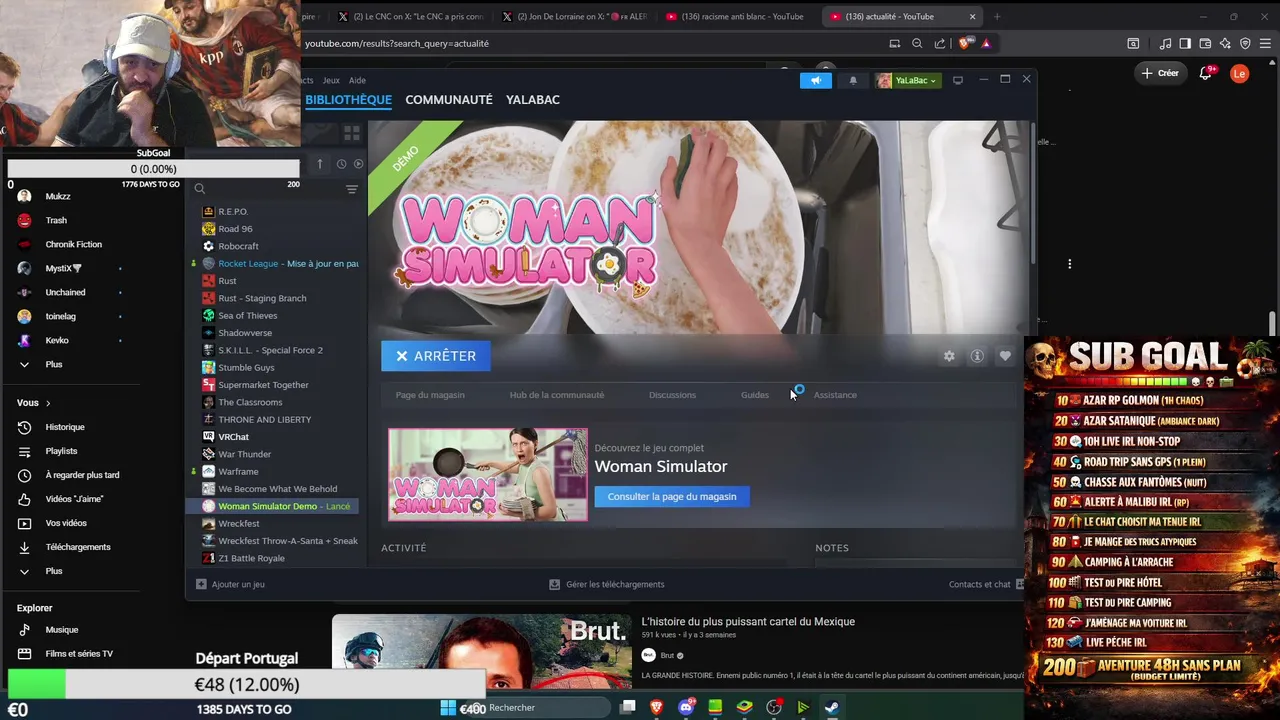Switch library to grid collections view
1280x720 pixels.
352,133
